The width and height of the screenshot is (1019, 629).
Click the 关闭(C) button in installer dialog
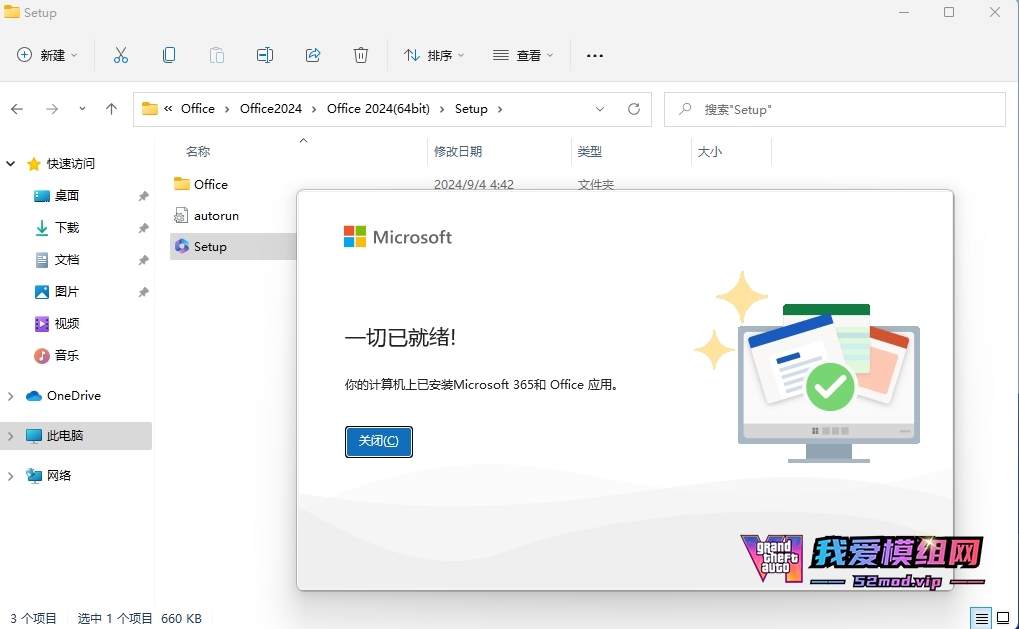(x=379, y=441)
